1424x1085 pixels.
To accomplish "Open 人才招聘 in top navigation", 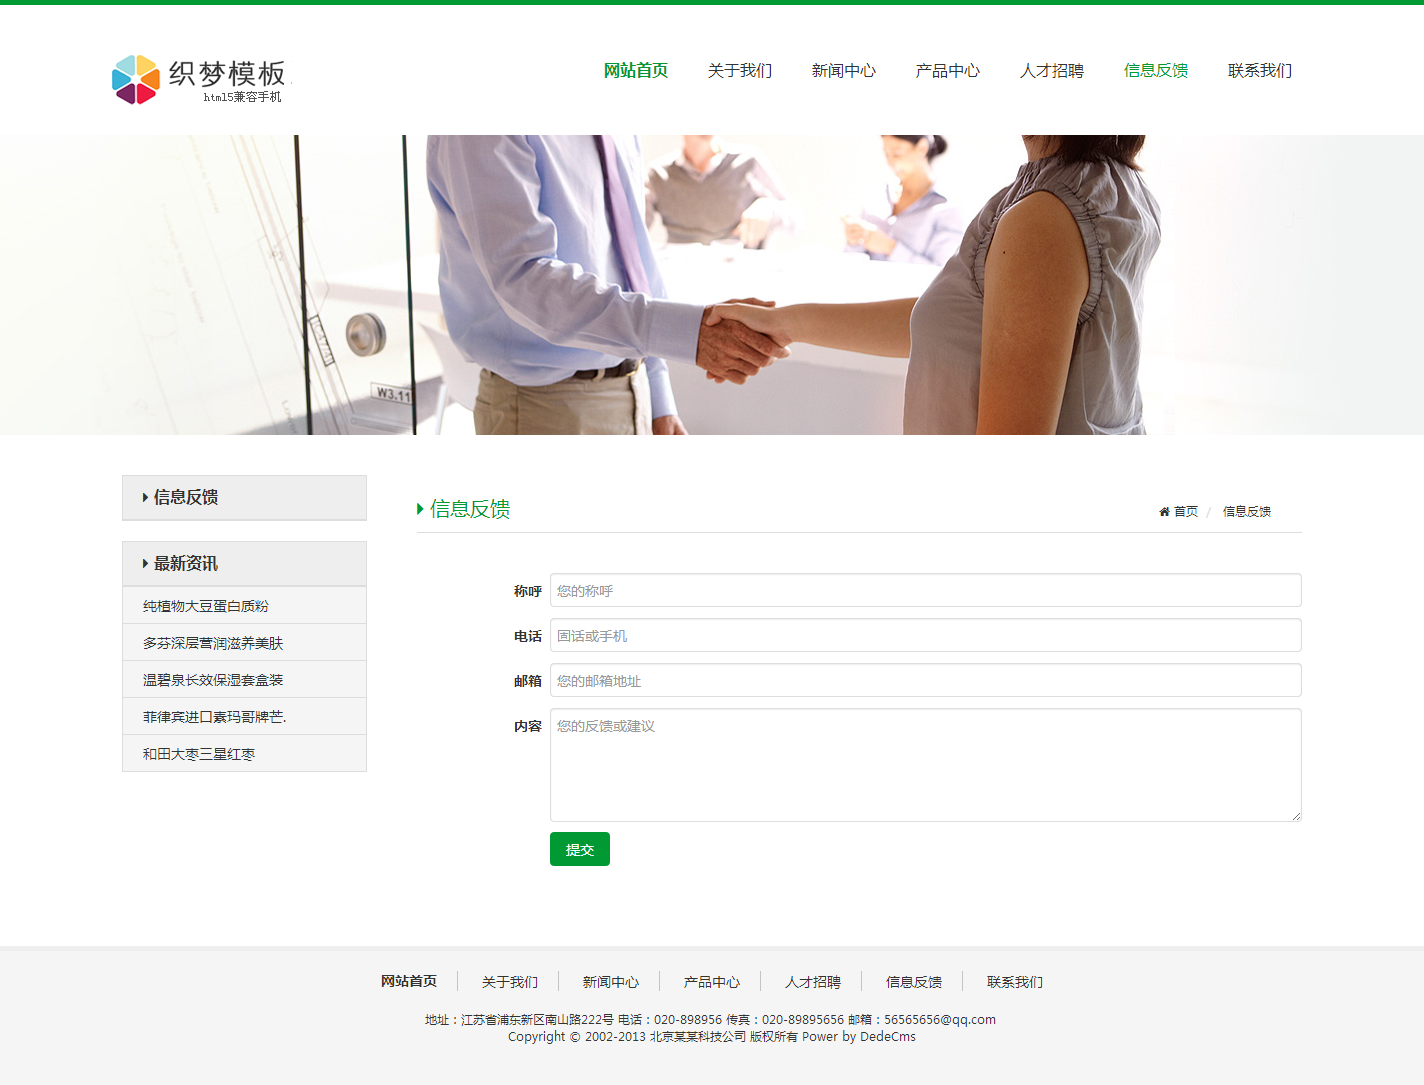I will [x=1051, y=71].
